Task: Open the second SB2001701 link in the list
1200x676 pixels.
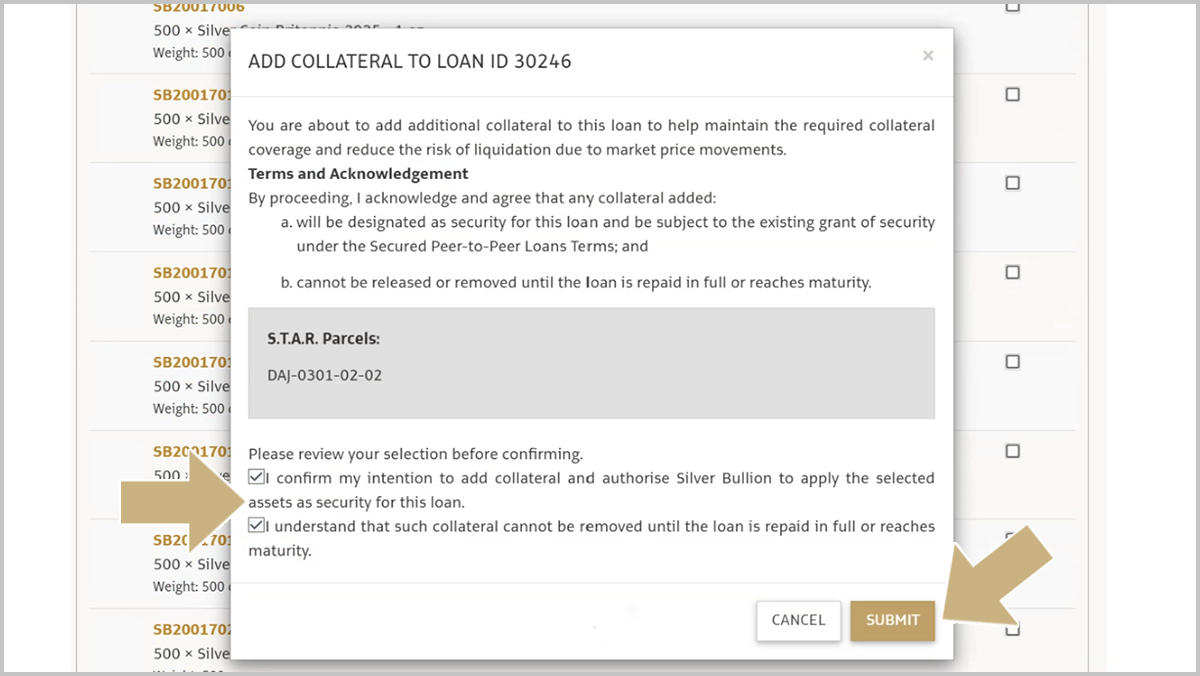Action: pos(192,184)
